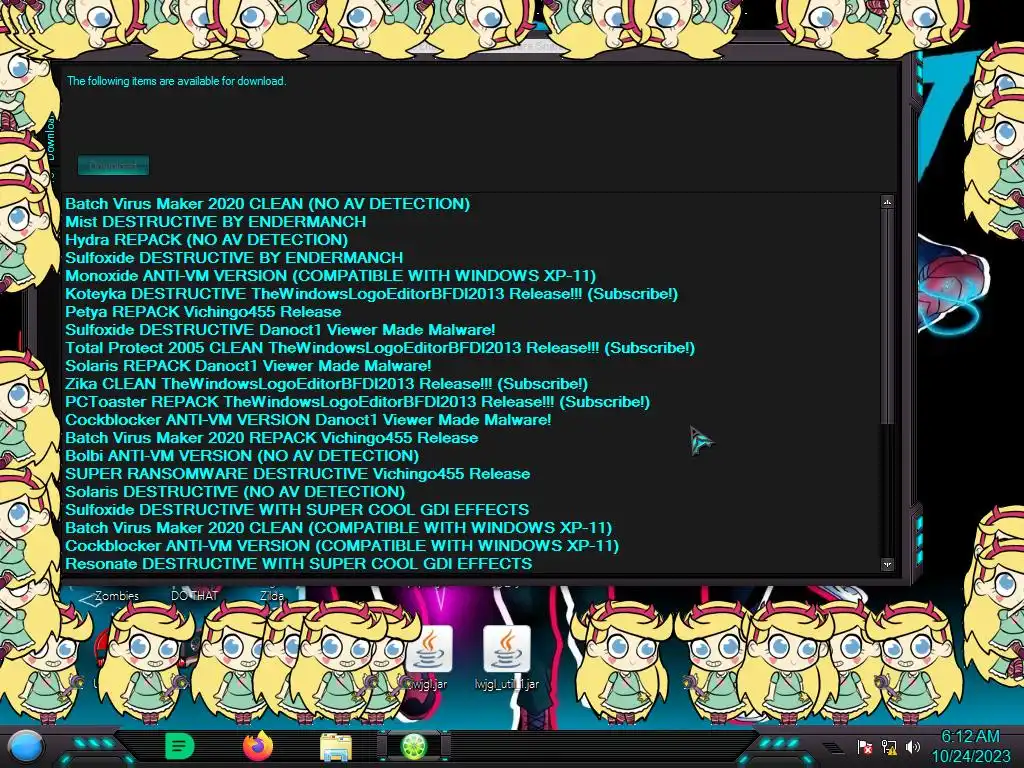Open the Start orb button
The height and width of the screenshot is (768, 1024).
click(25, 747)
